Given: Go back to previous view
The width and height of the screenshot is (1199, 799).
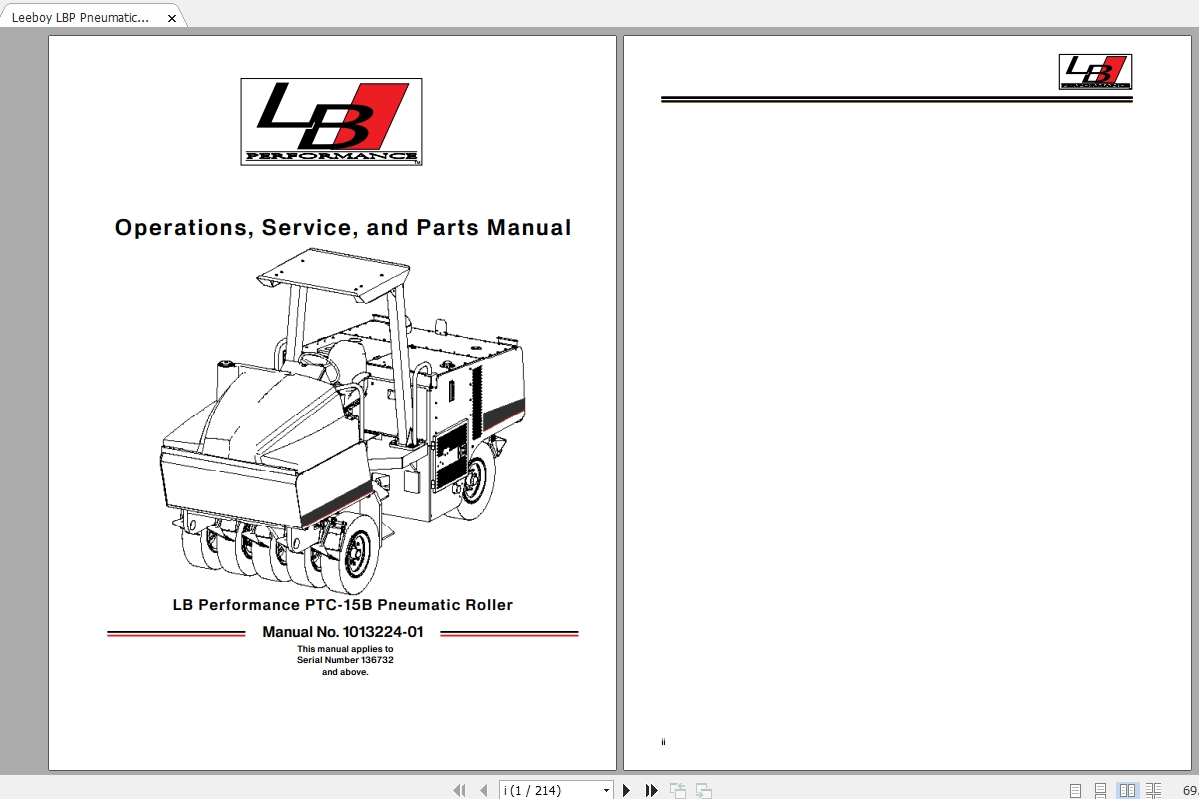Looking at the screenshot, I should pyautogui.click(x=677, y=790).
